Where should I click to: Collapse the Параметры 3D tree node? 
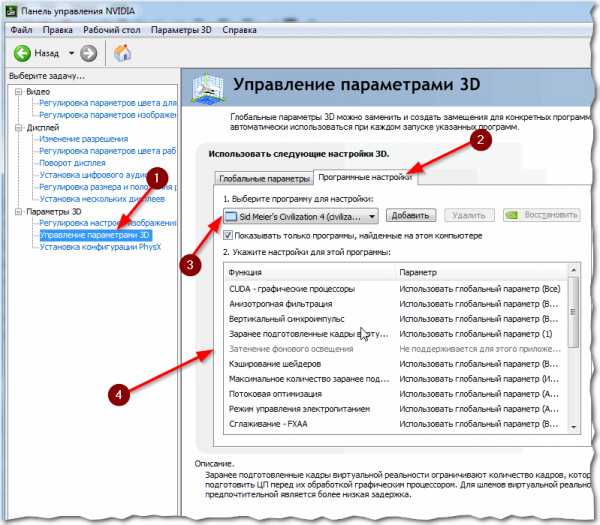click(18, 212)
